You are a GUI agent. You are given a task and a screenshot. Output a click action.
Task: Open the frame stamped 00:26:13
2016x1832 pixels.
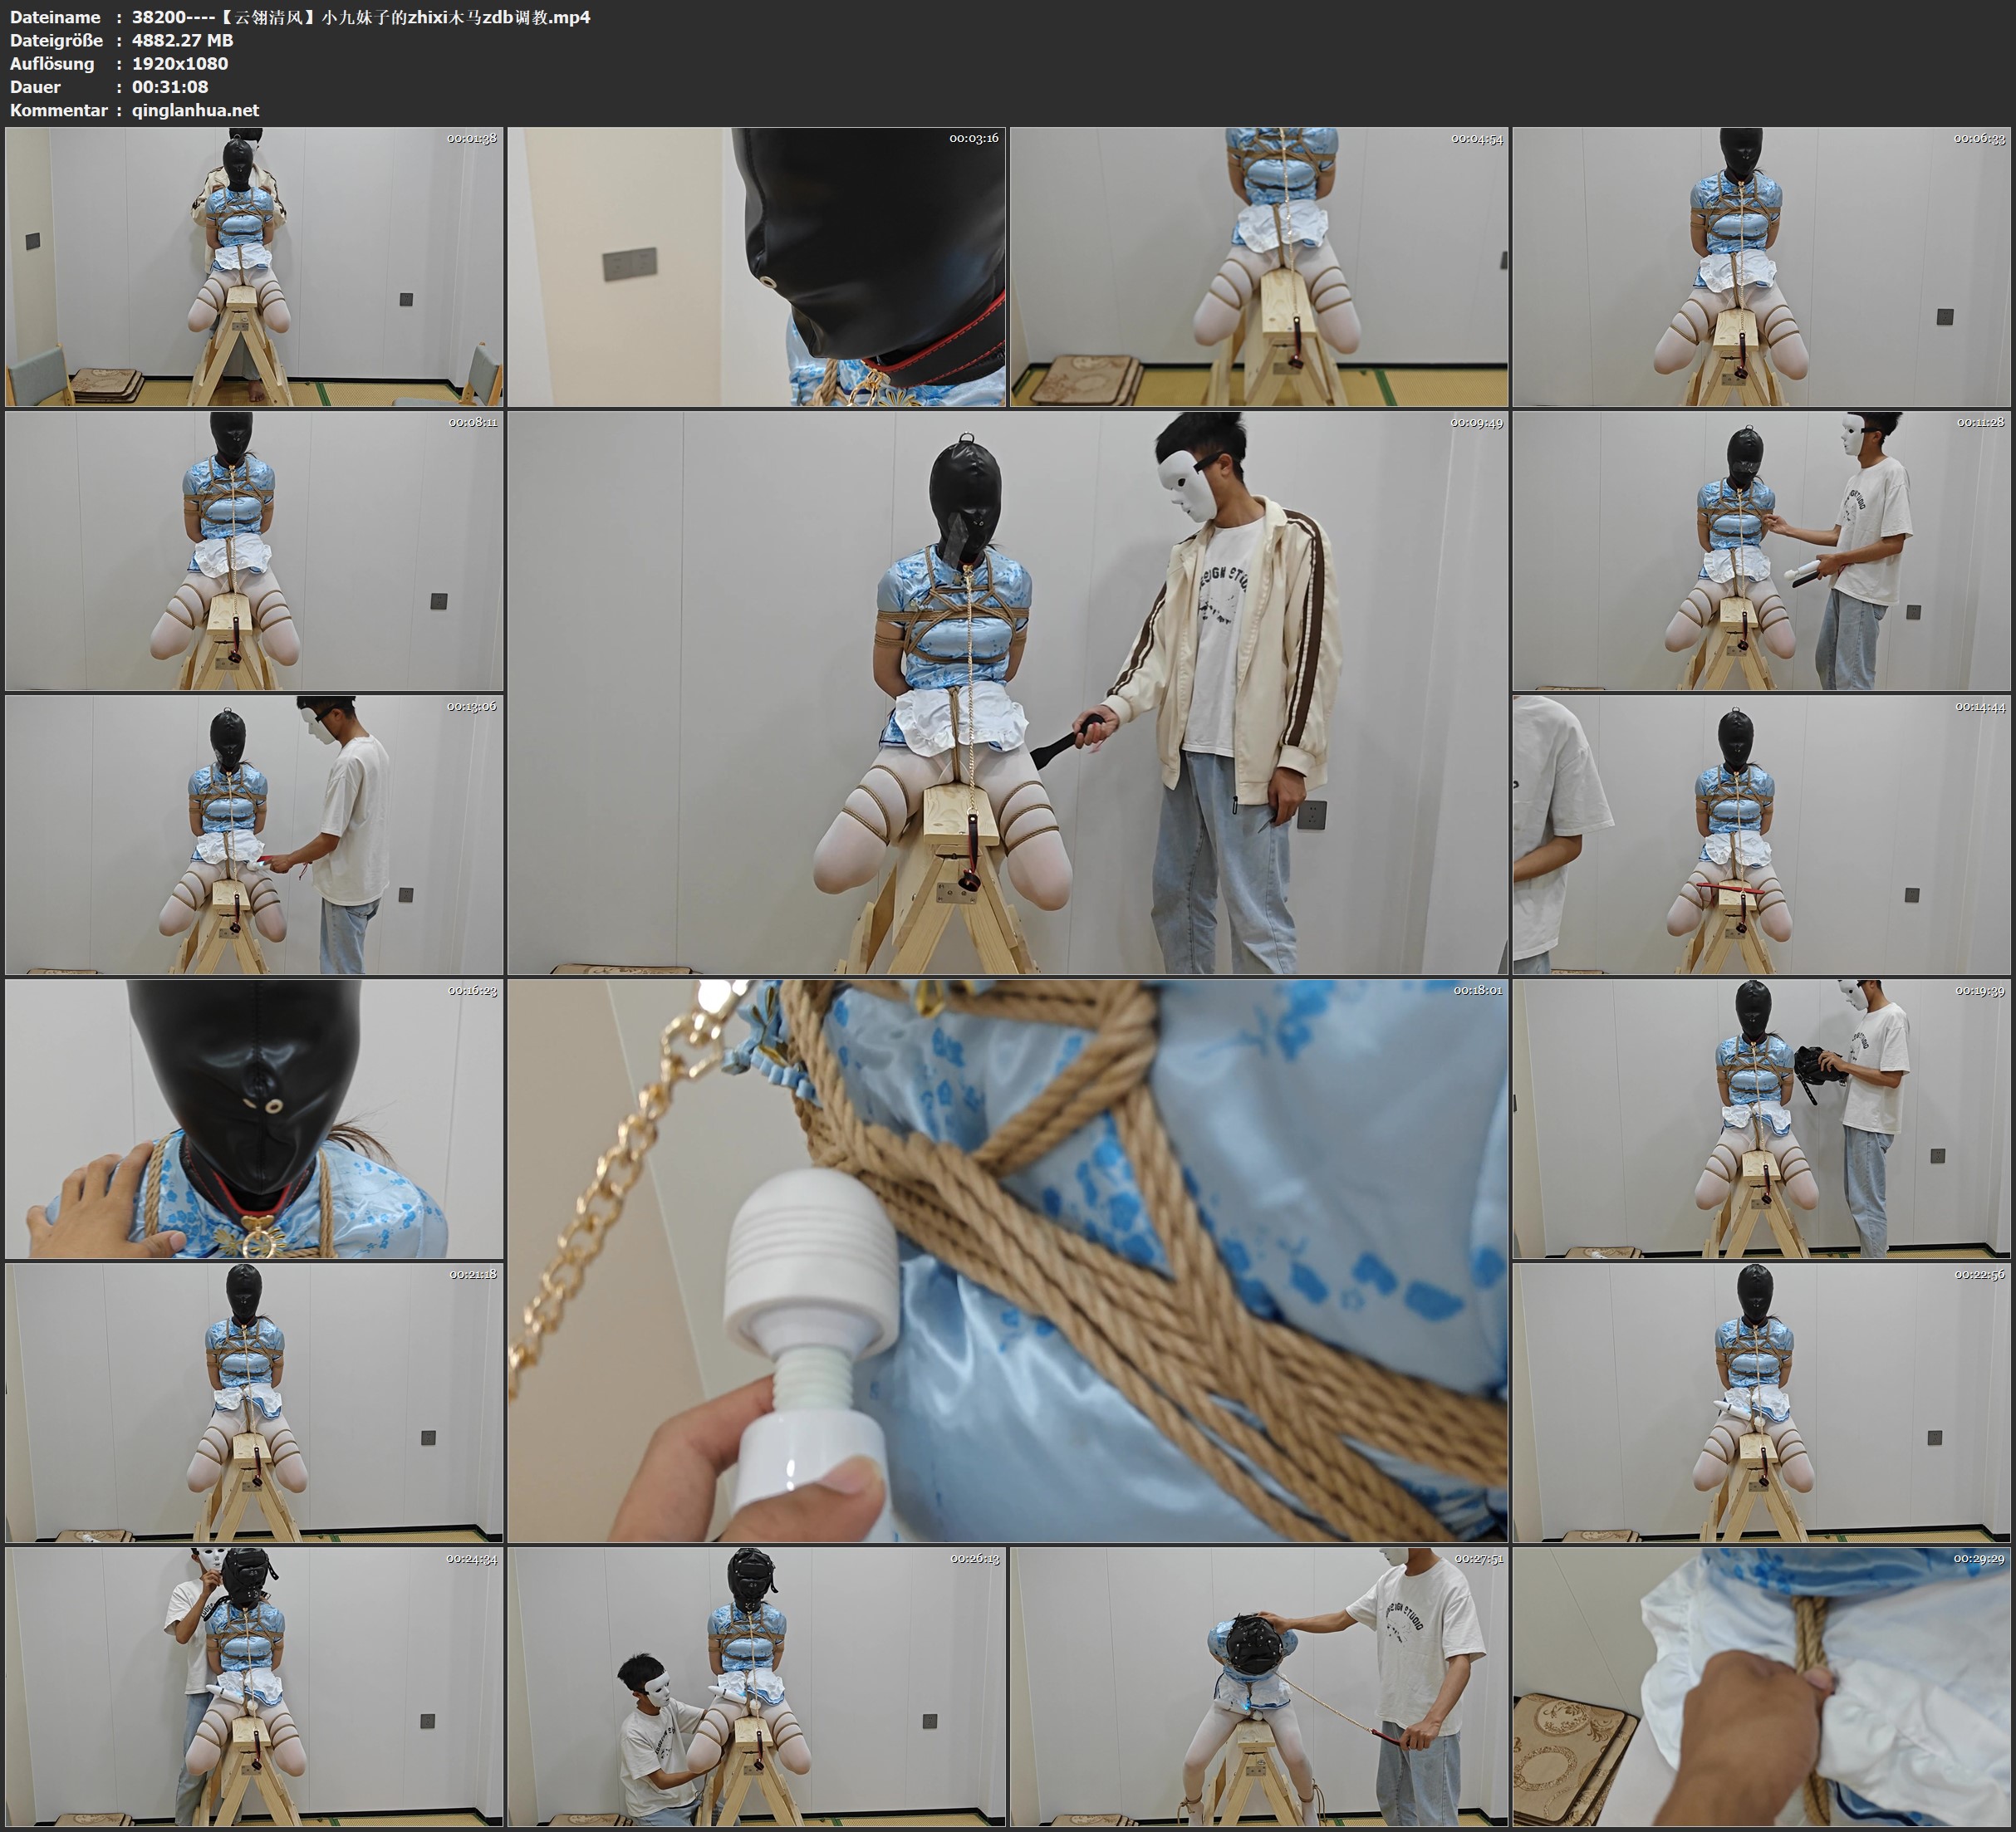[x=756, y=1686]
